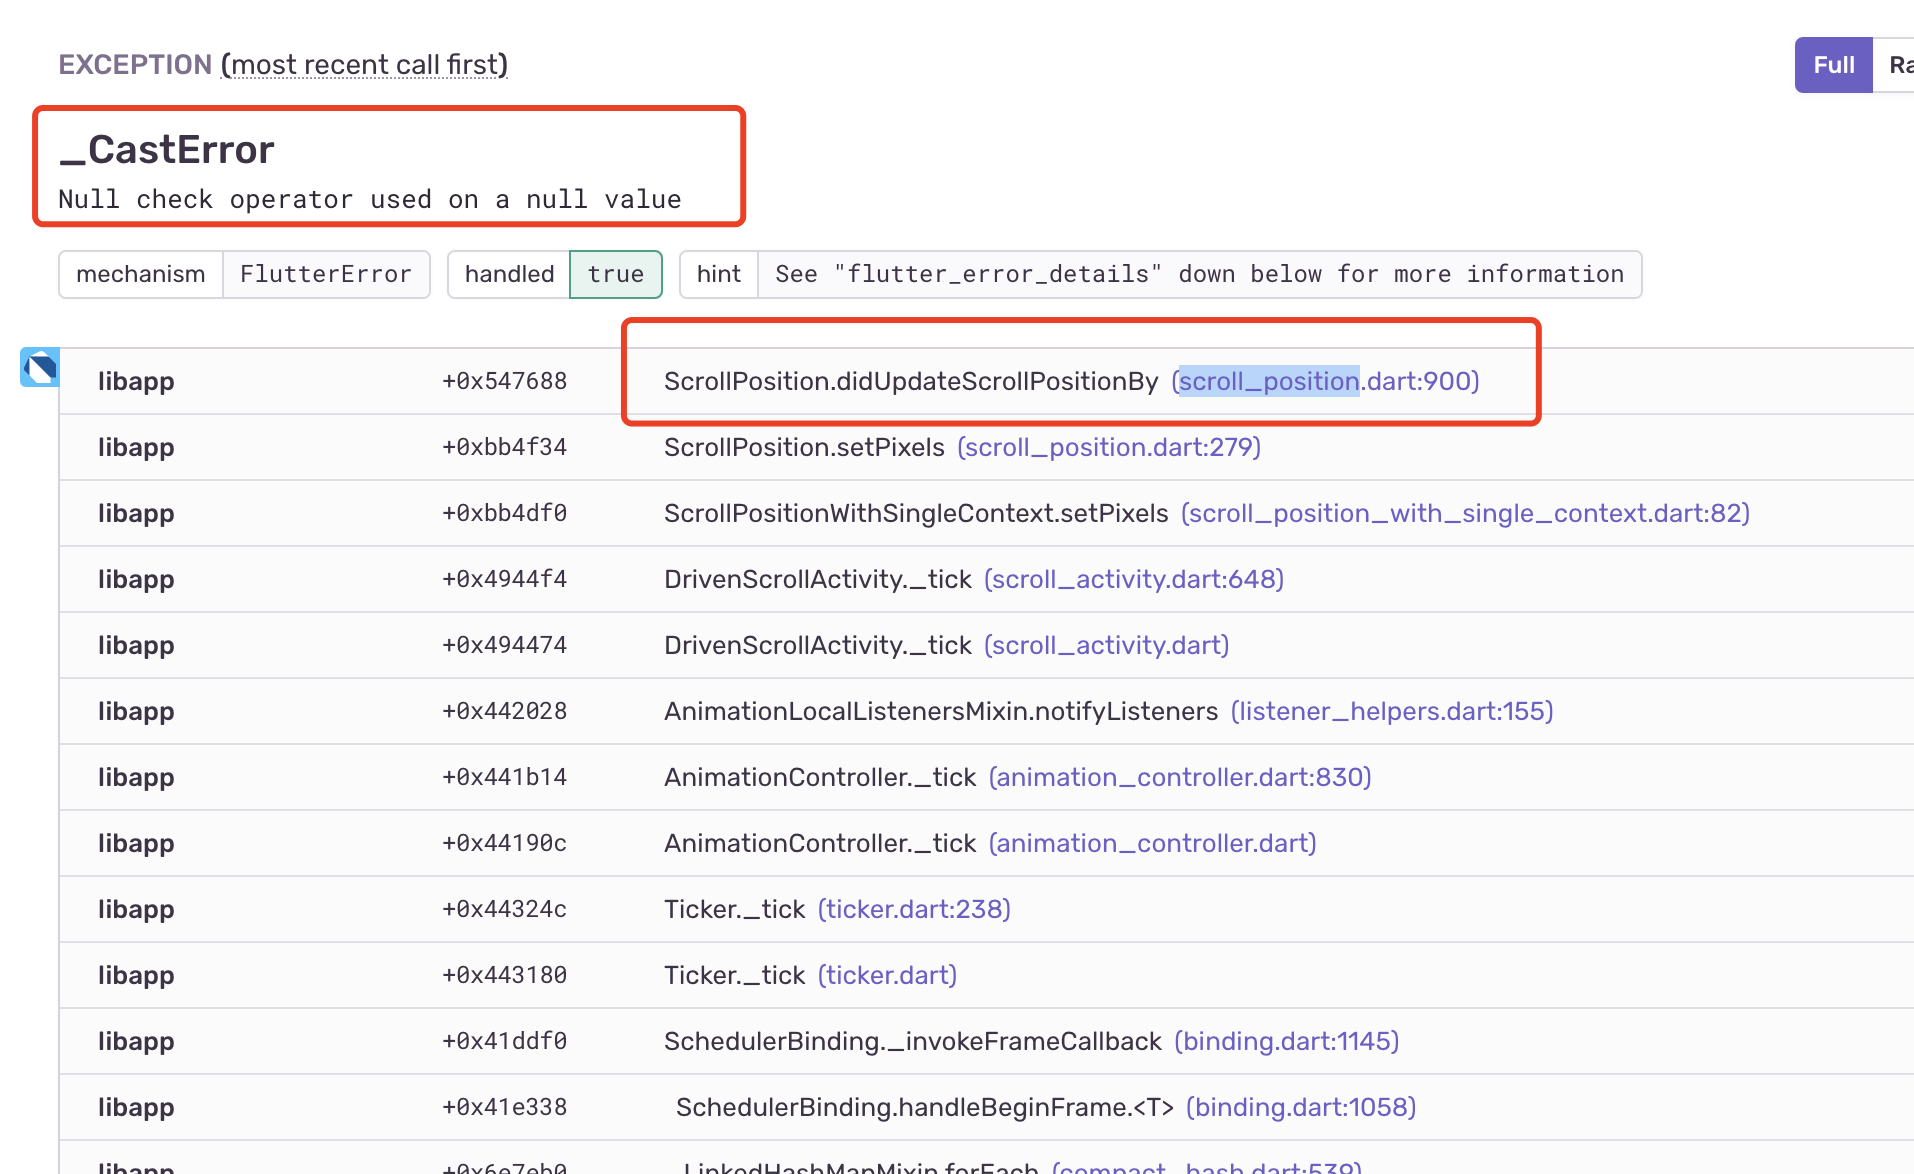Select the Full stack trace view

tap(1832, 64)
